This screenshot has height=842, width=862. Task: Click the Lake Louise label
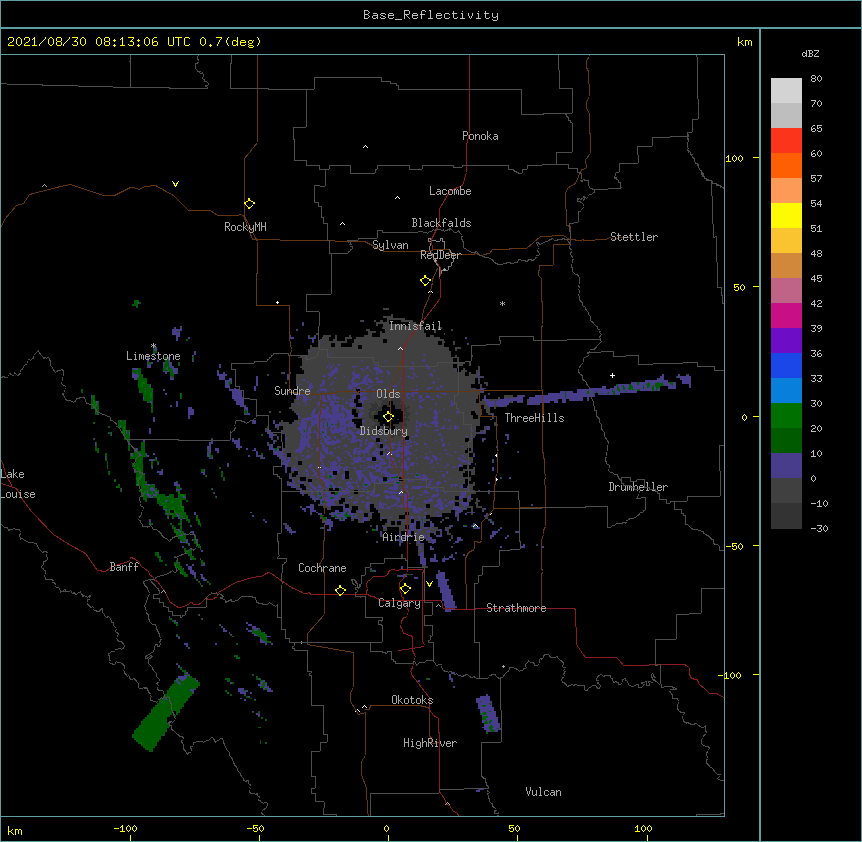click(x=18, y=484)
